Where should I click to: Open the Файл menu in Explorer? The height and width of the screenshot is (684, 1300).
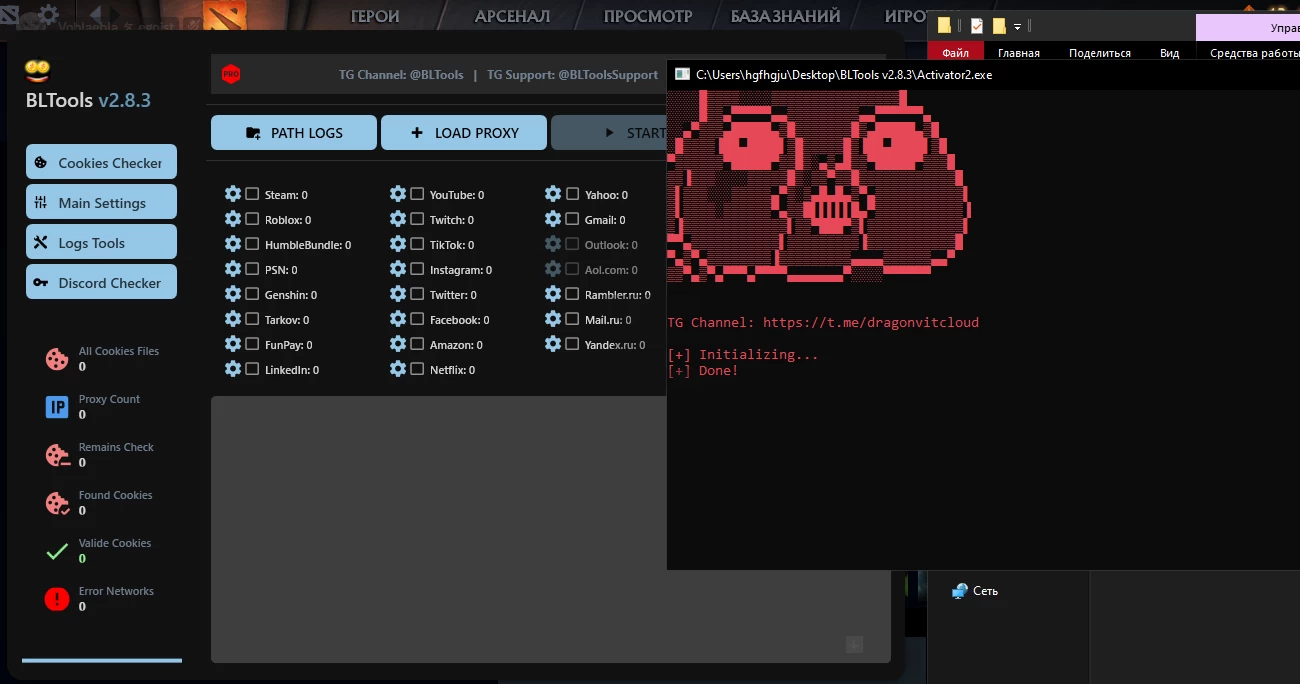coord(955,53)
